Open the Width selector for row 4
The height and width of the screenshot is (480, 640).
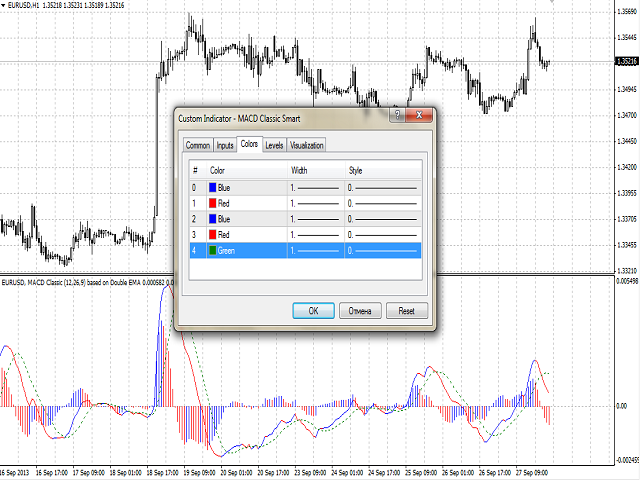click(316, 251)
